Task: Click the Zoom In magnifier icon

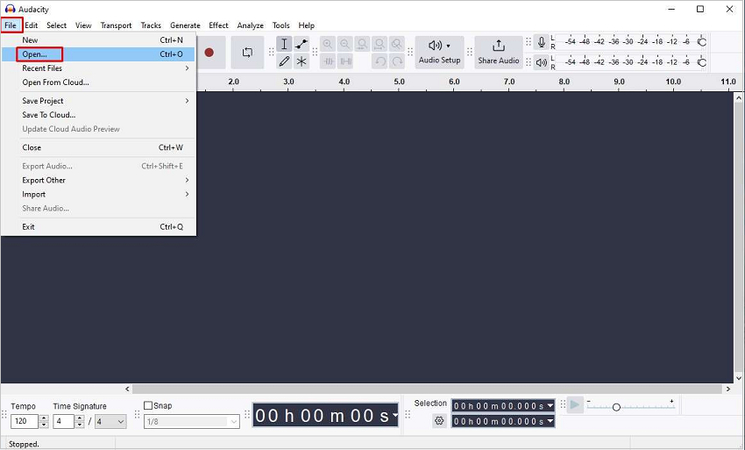Action: coord(327,44)
